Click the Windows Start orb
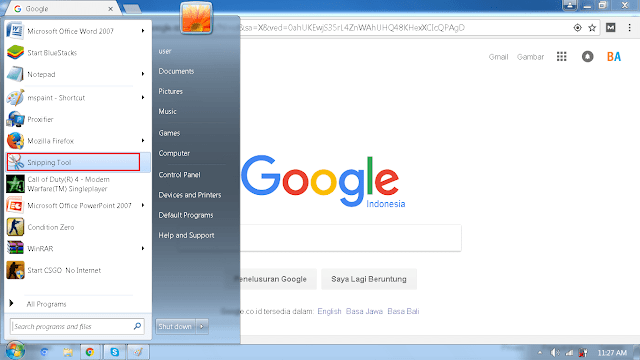Image resolution: width=640 pixels, height=360 pixels. click(x=15, y=351)
